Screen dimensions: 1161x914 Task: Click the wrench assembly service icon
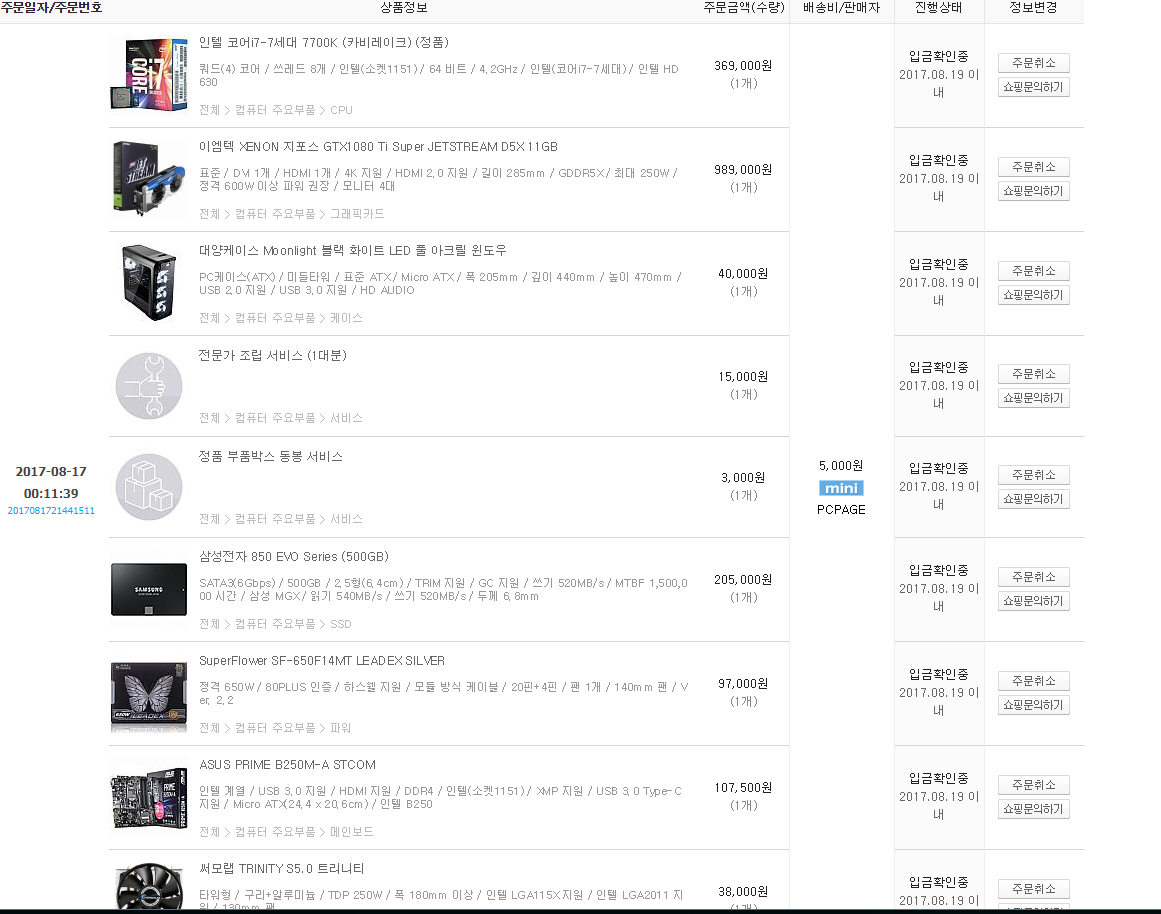pos(148,386)
